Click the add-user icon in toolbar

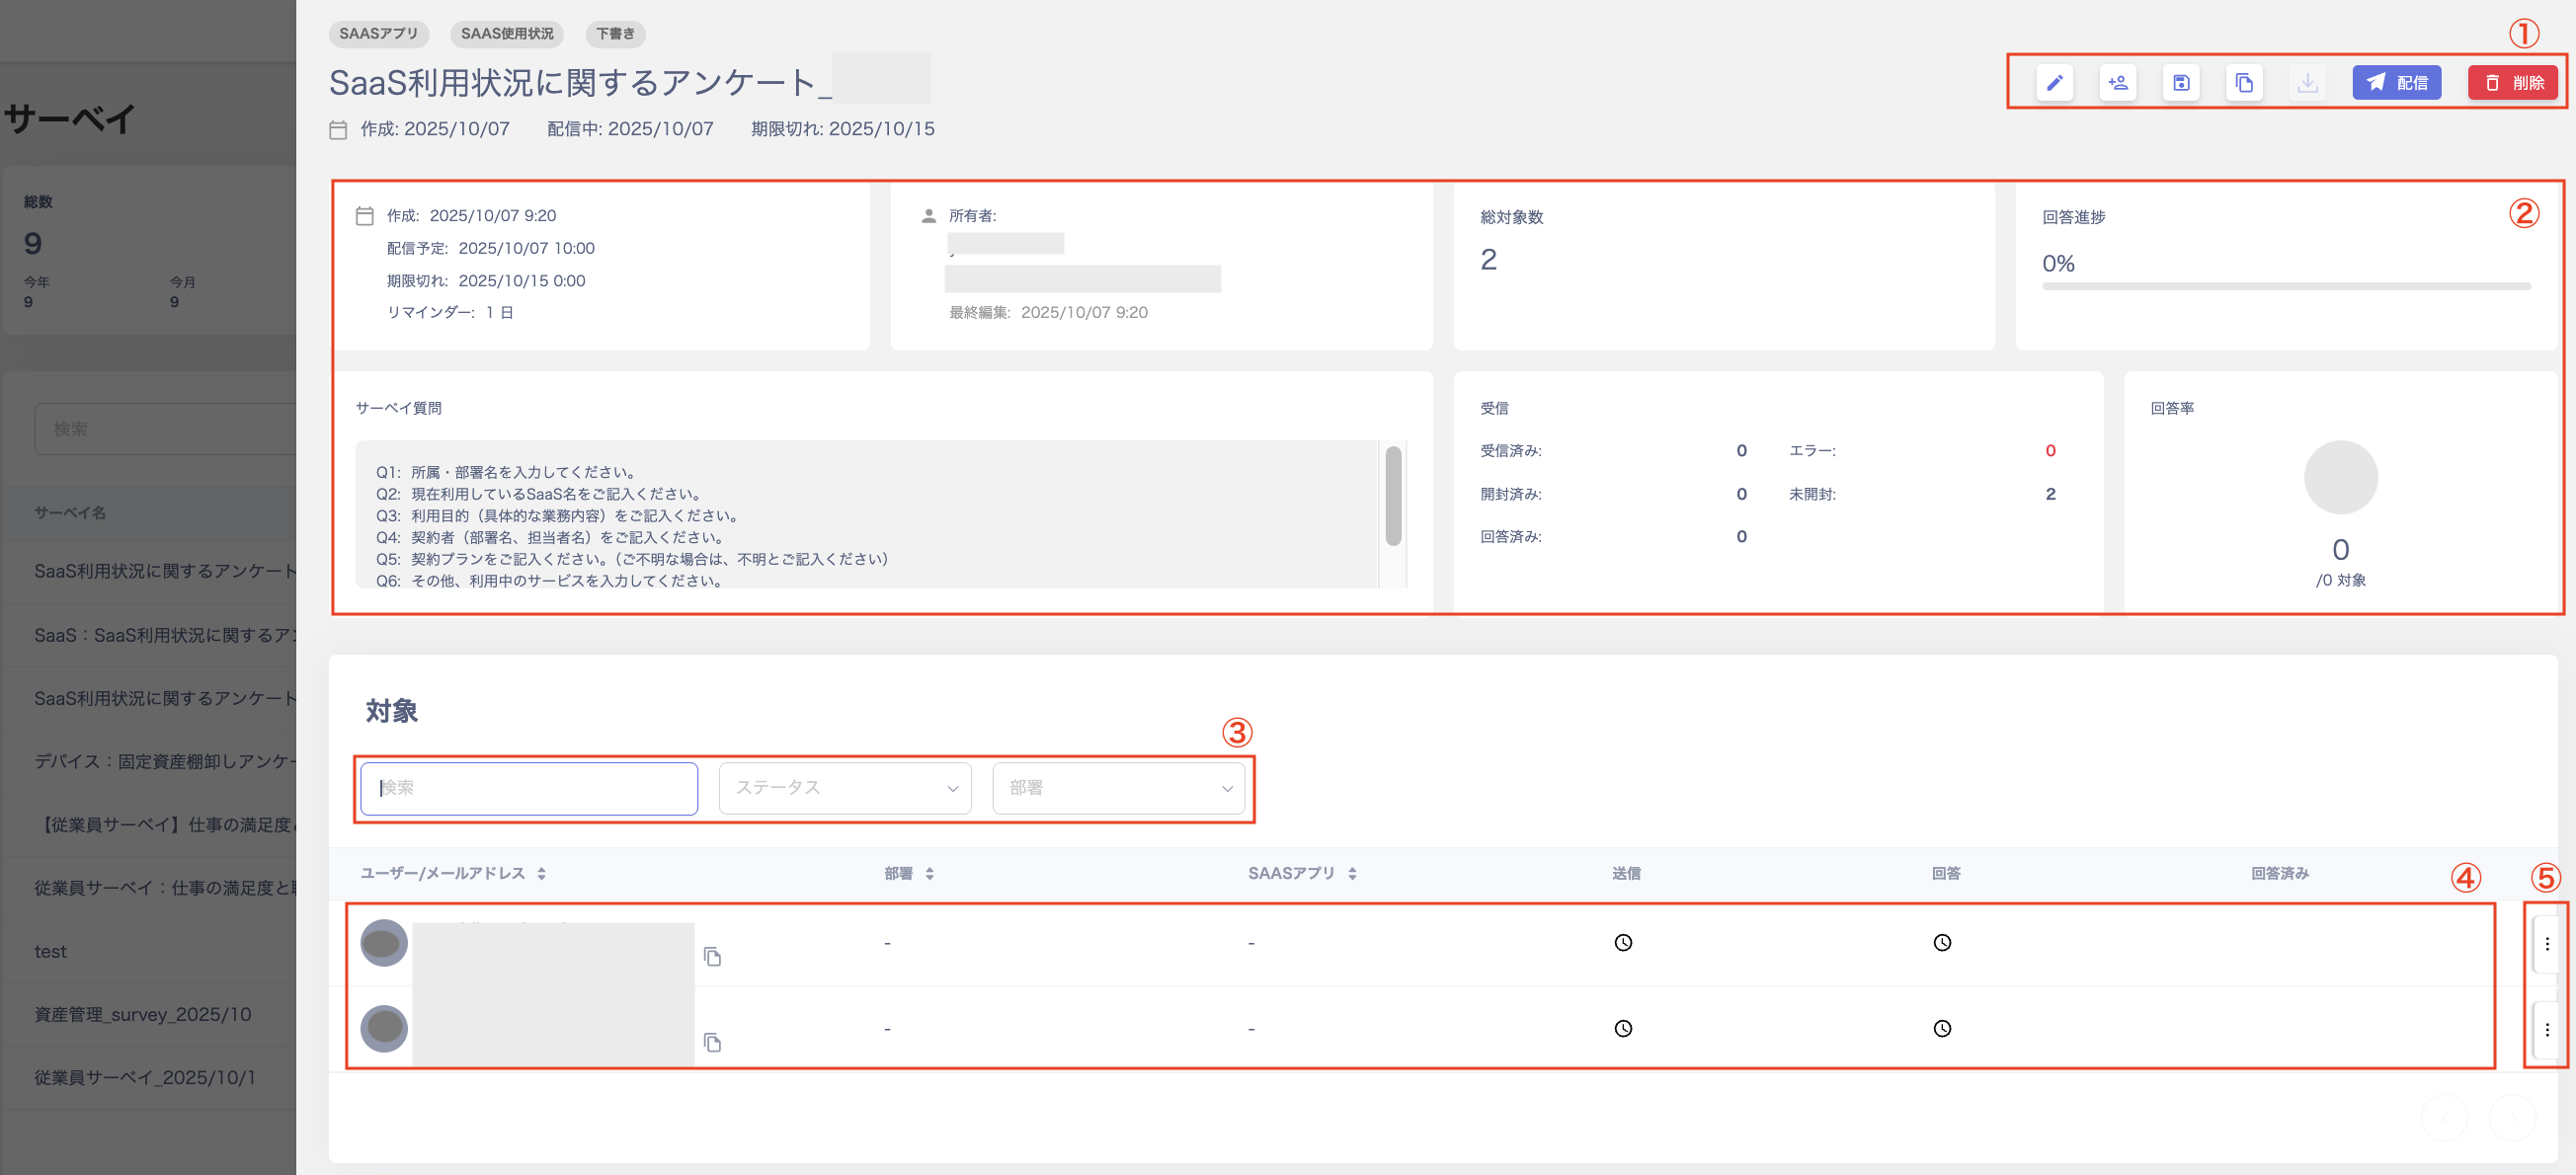click(x=2117, y=83)
